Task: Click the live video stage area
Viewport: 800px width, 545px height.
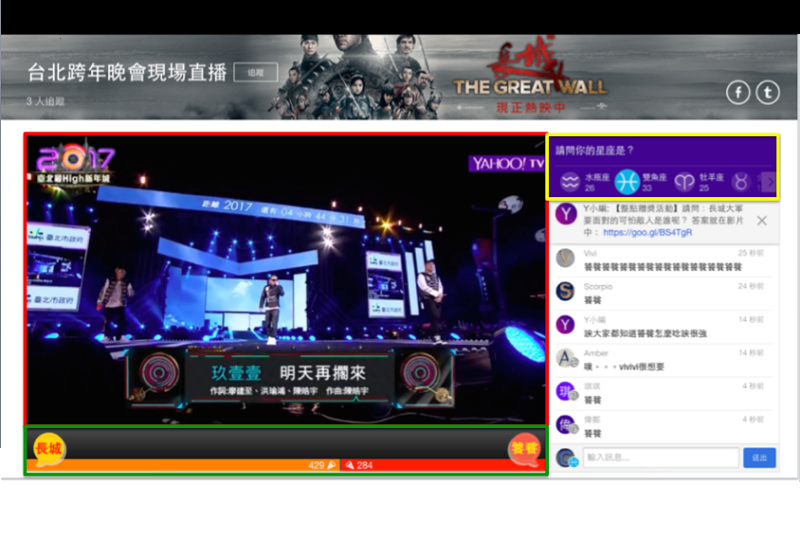Action: click(286, 279)
